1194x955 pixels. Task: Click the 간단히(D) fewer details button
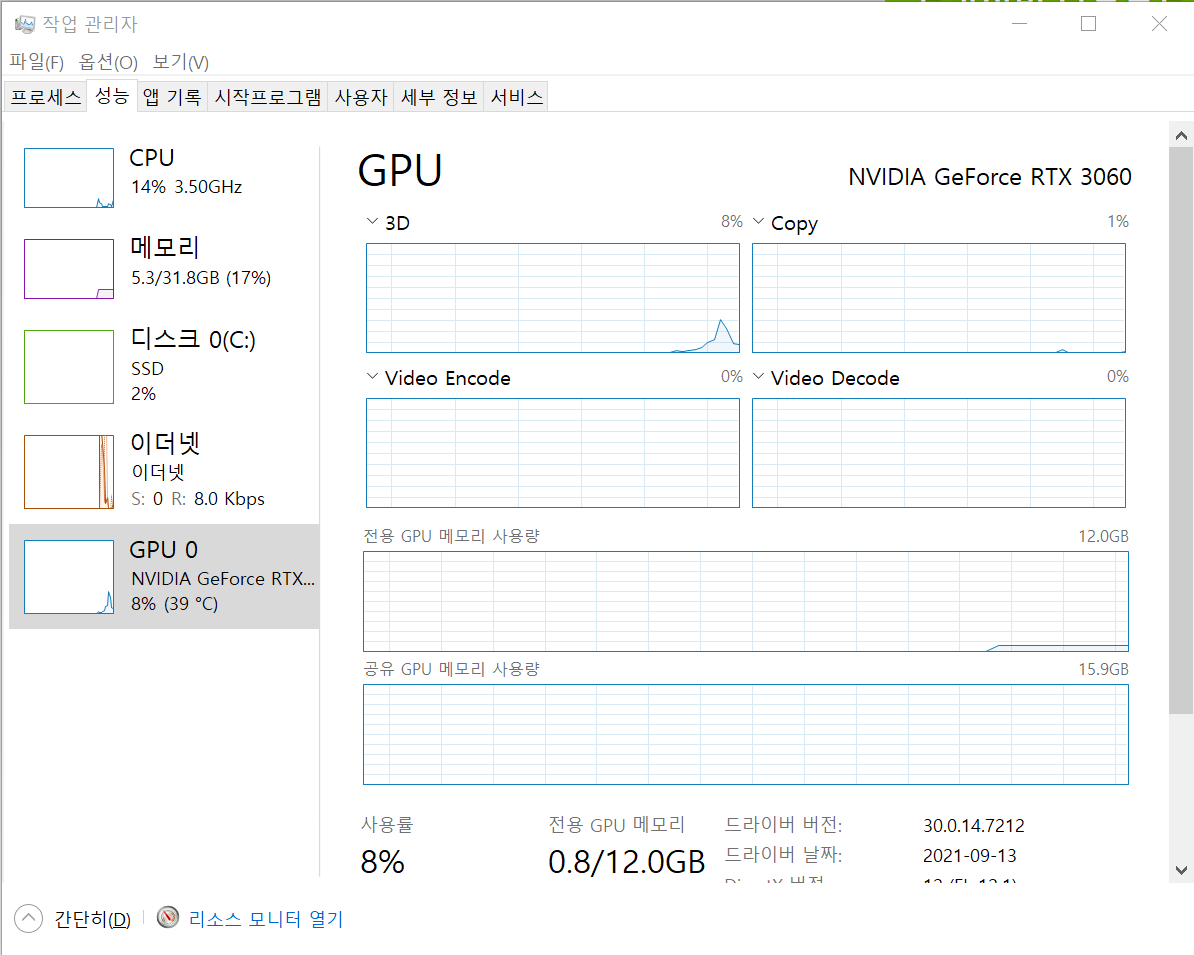click(x=92, y=919)
